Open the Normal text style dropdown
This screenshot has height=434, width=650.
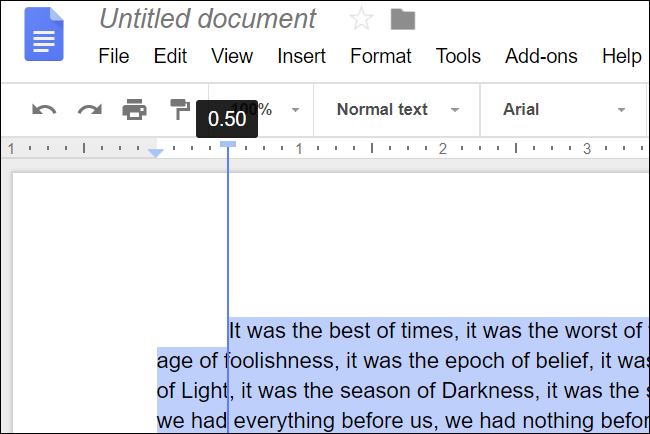(x=397, y=110)
